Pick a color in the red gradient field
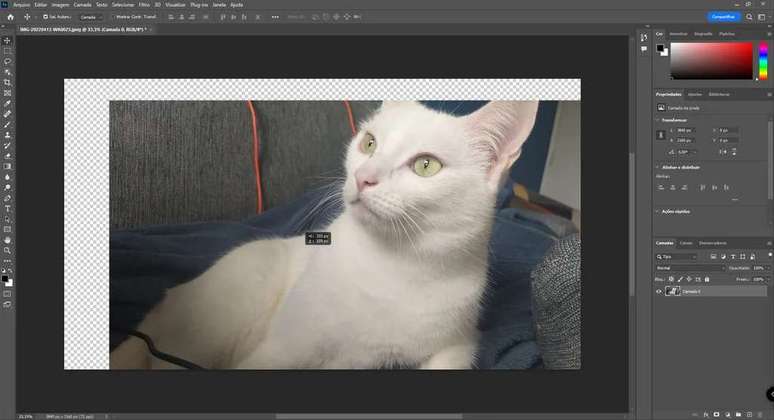 tap(711, 61)
